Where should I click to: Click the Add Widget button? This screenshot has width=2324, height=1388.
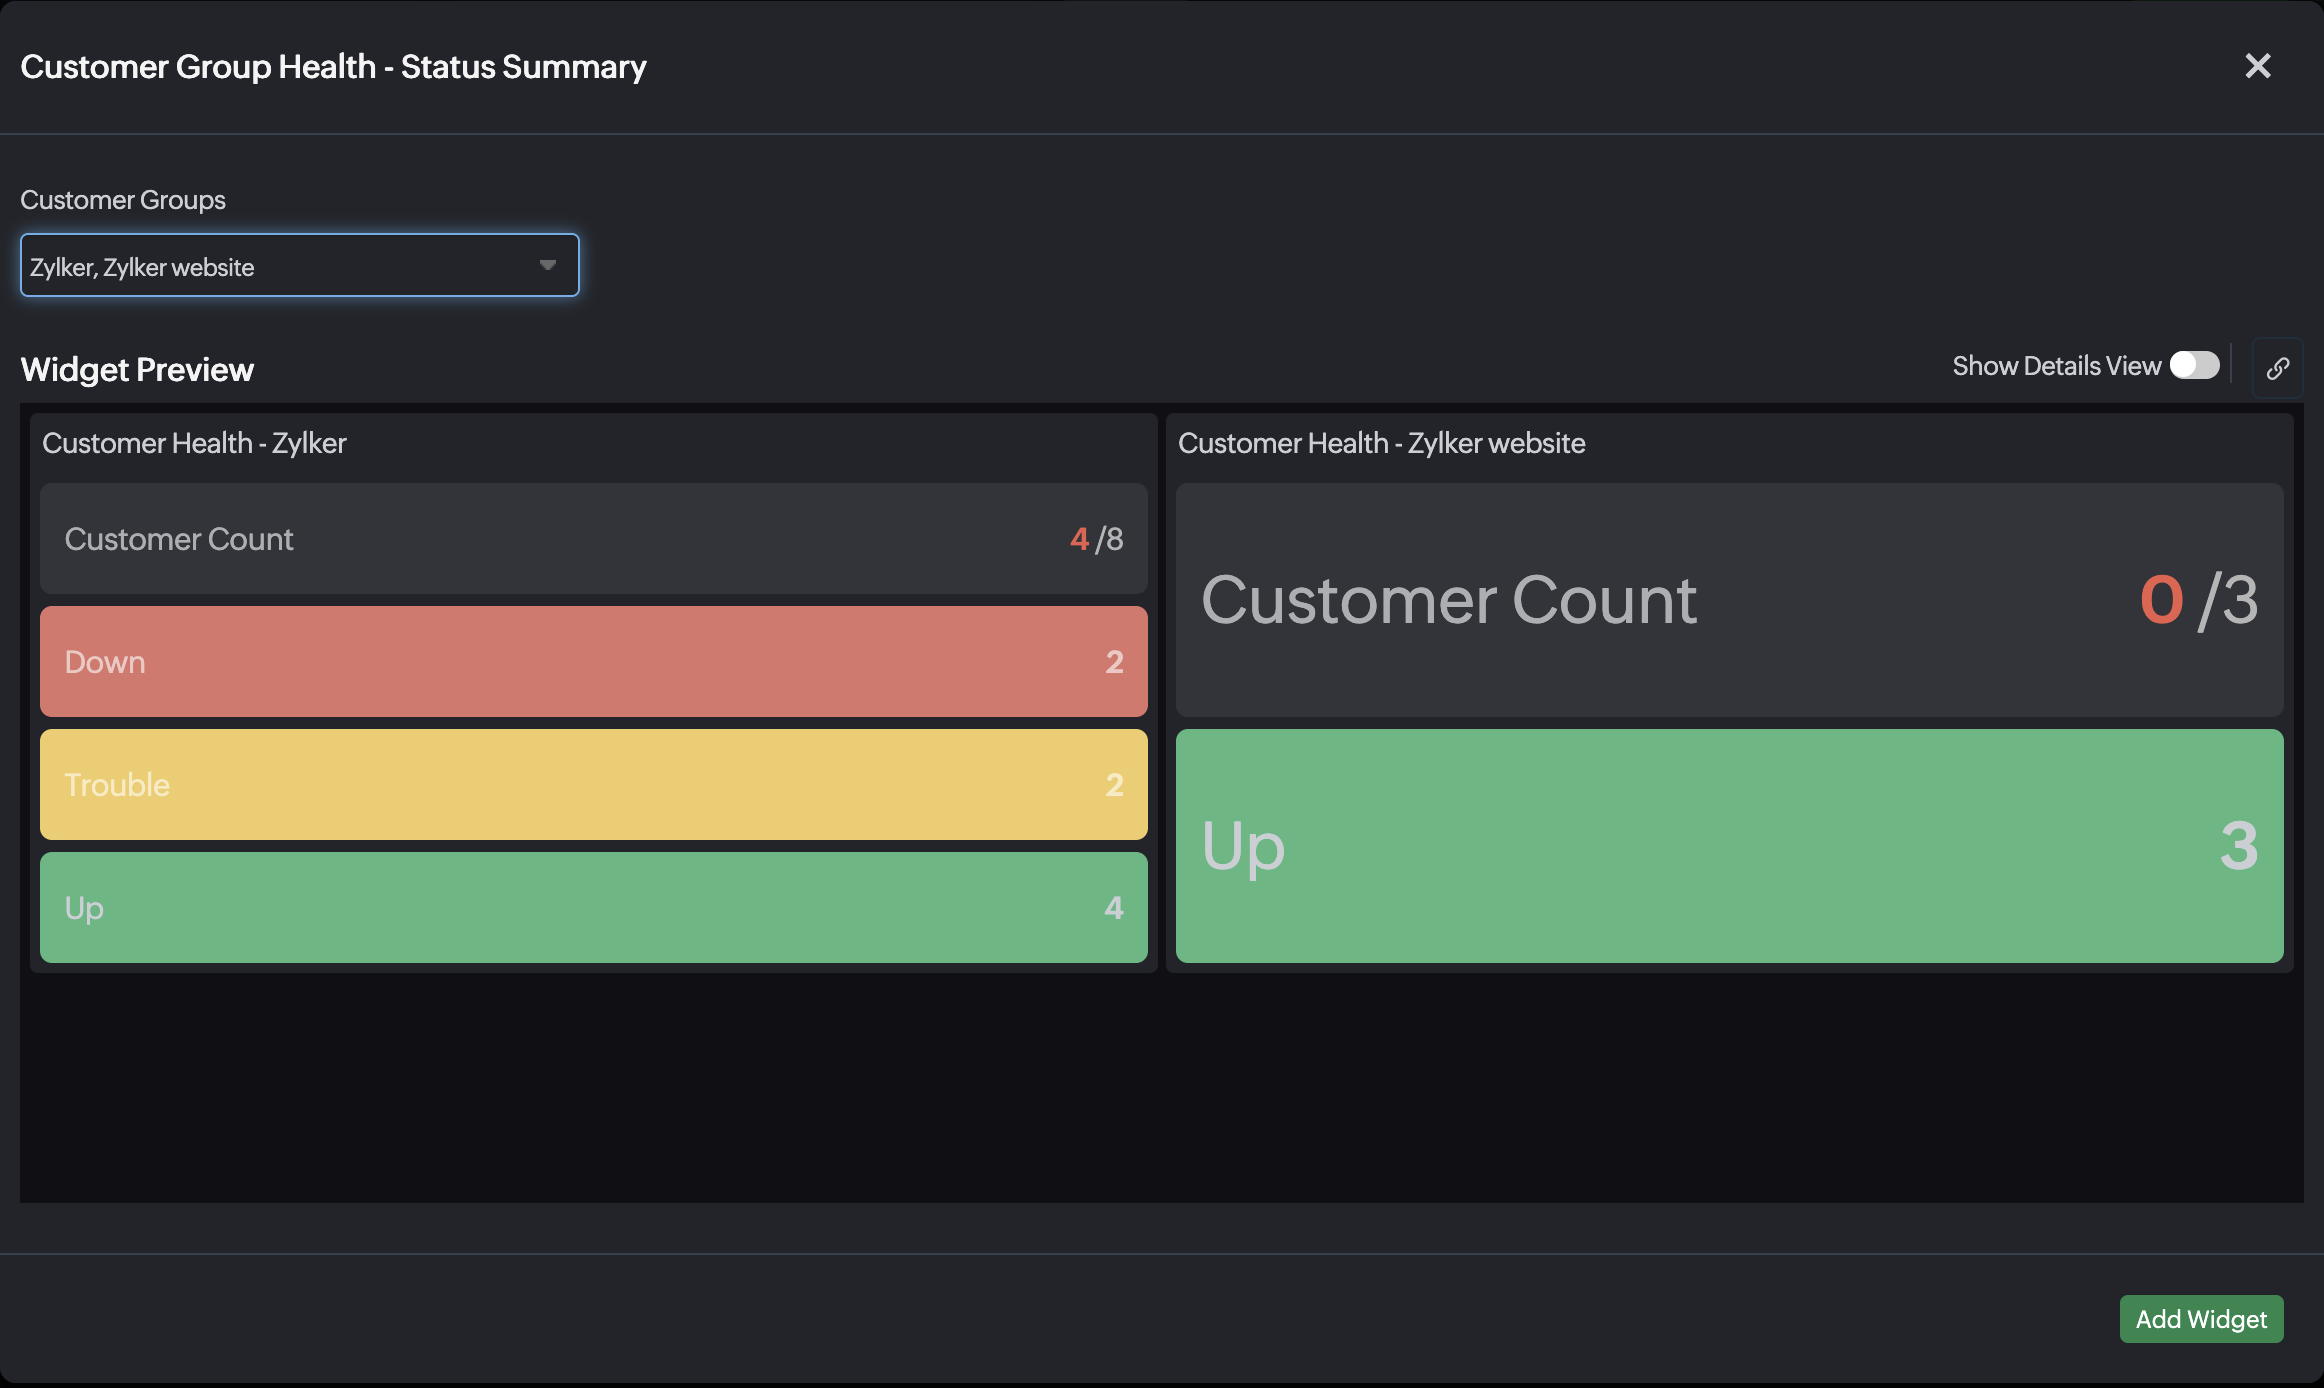pos(2201,1319)
